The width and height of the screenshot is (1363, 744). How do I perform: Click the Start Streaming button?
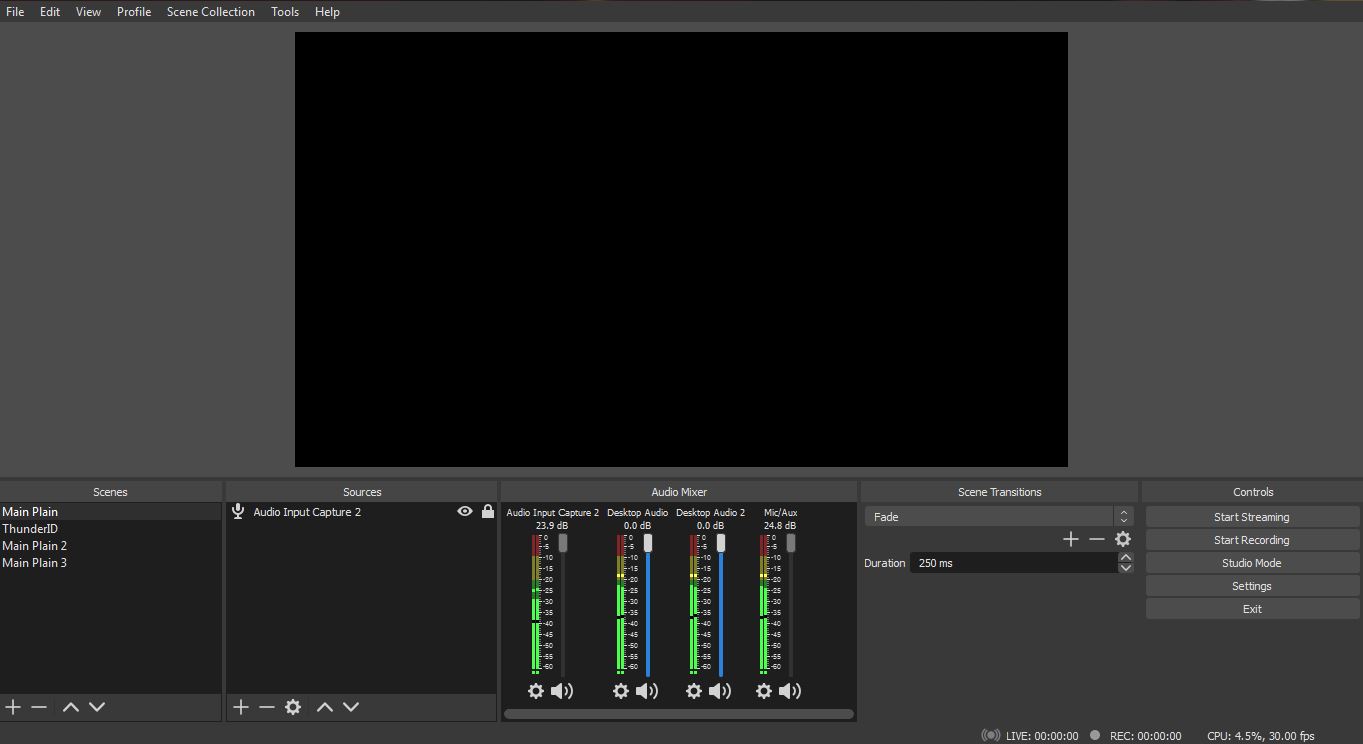(1251, 516)
